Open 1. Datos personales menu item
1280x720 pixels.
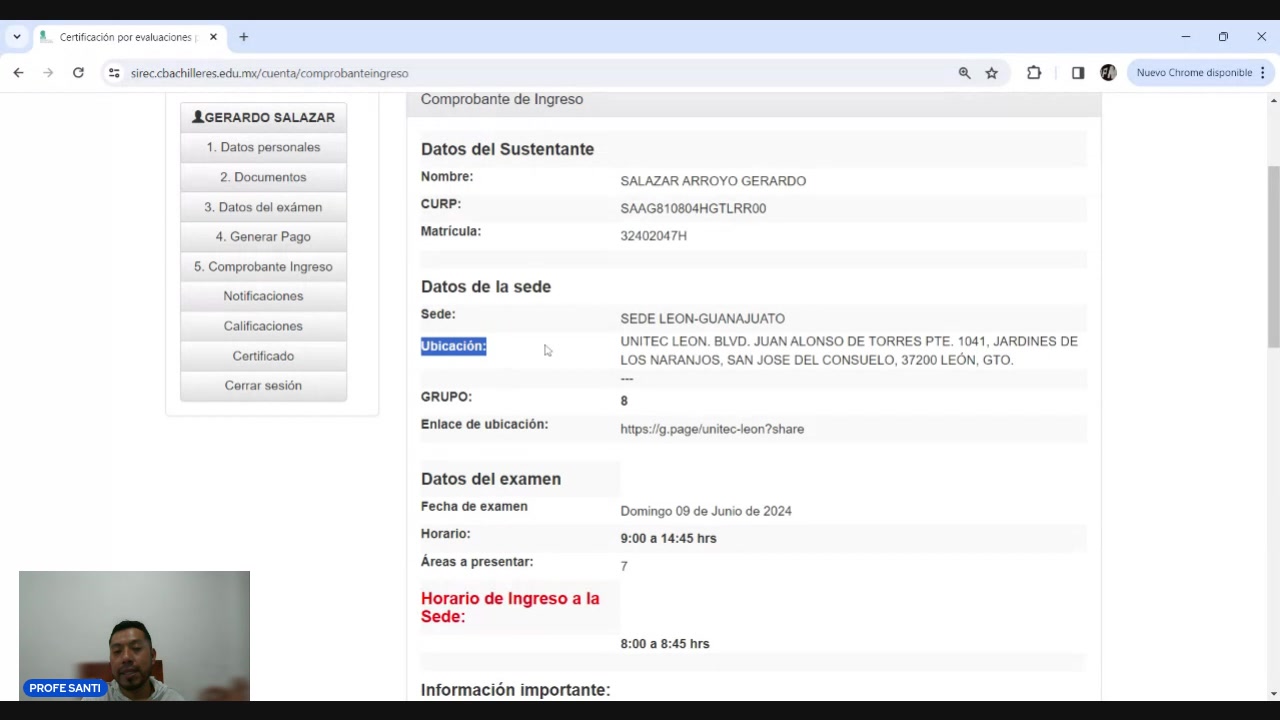coord(263,147)
